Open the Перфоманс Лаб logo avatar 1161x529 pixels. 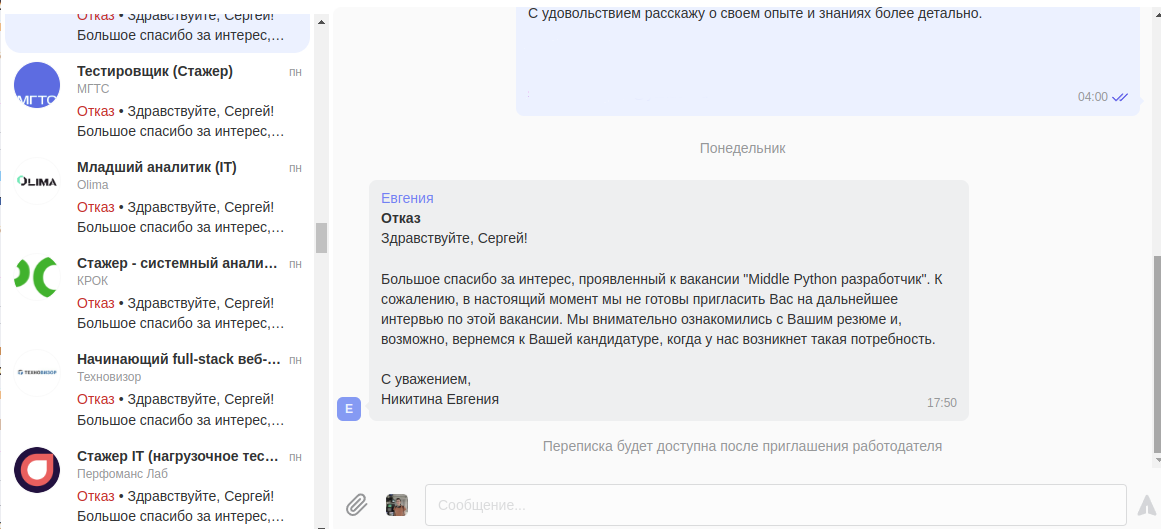tap(37, 470)
